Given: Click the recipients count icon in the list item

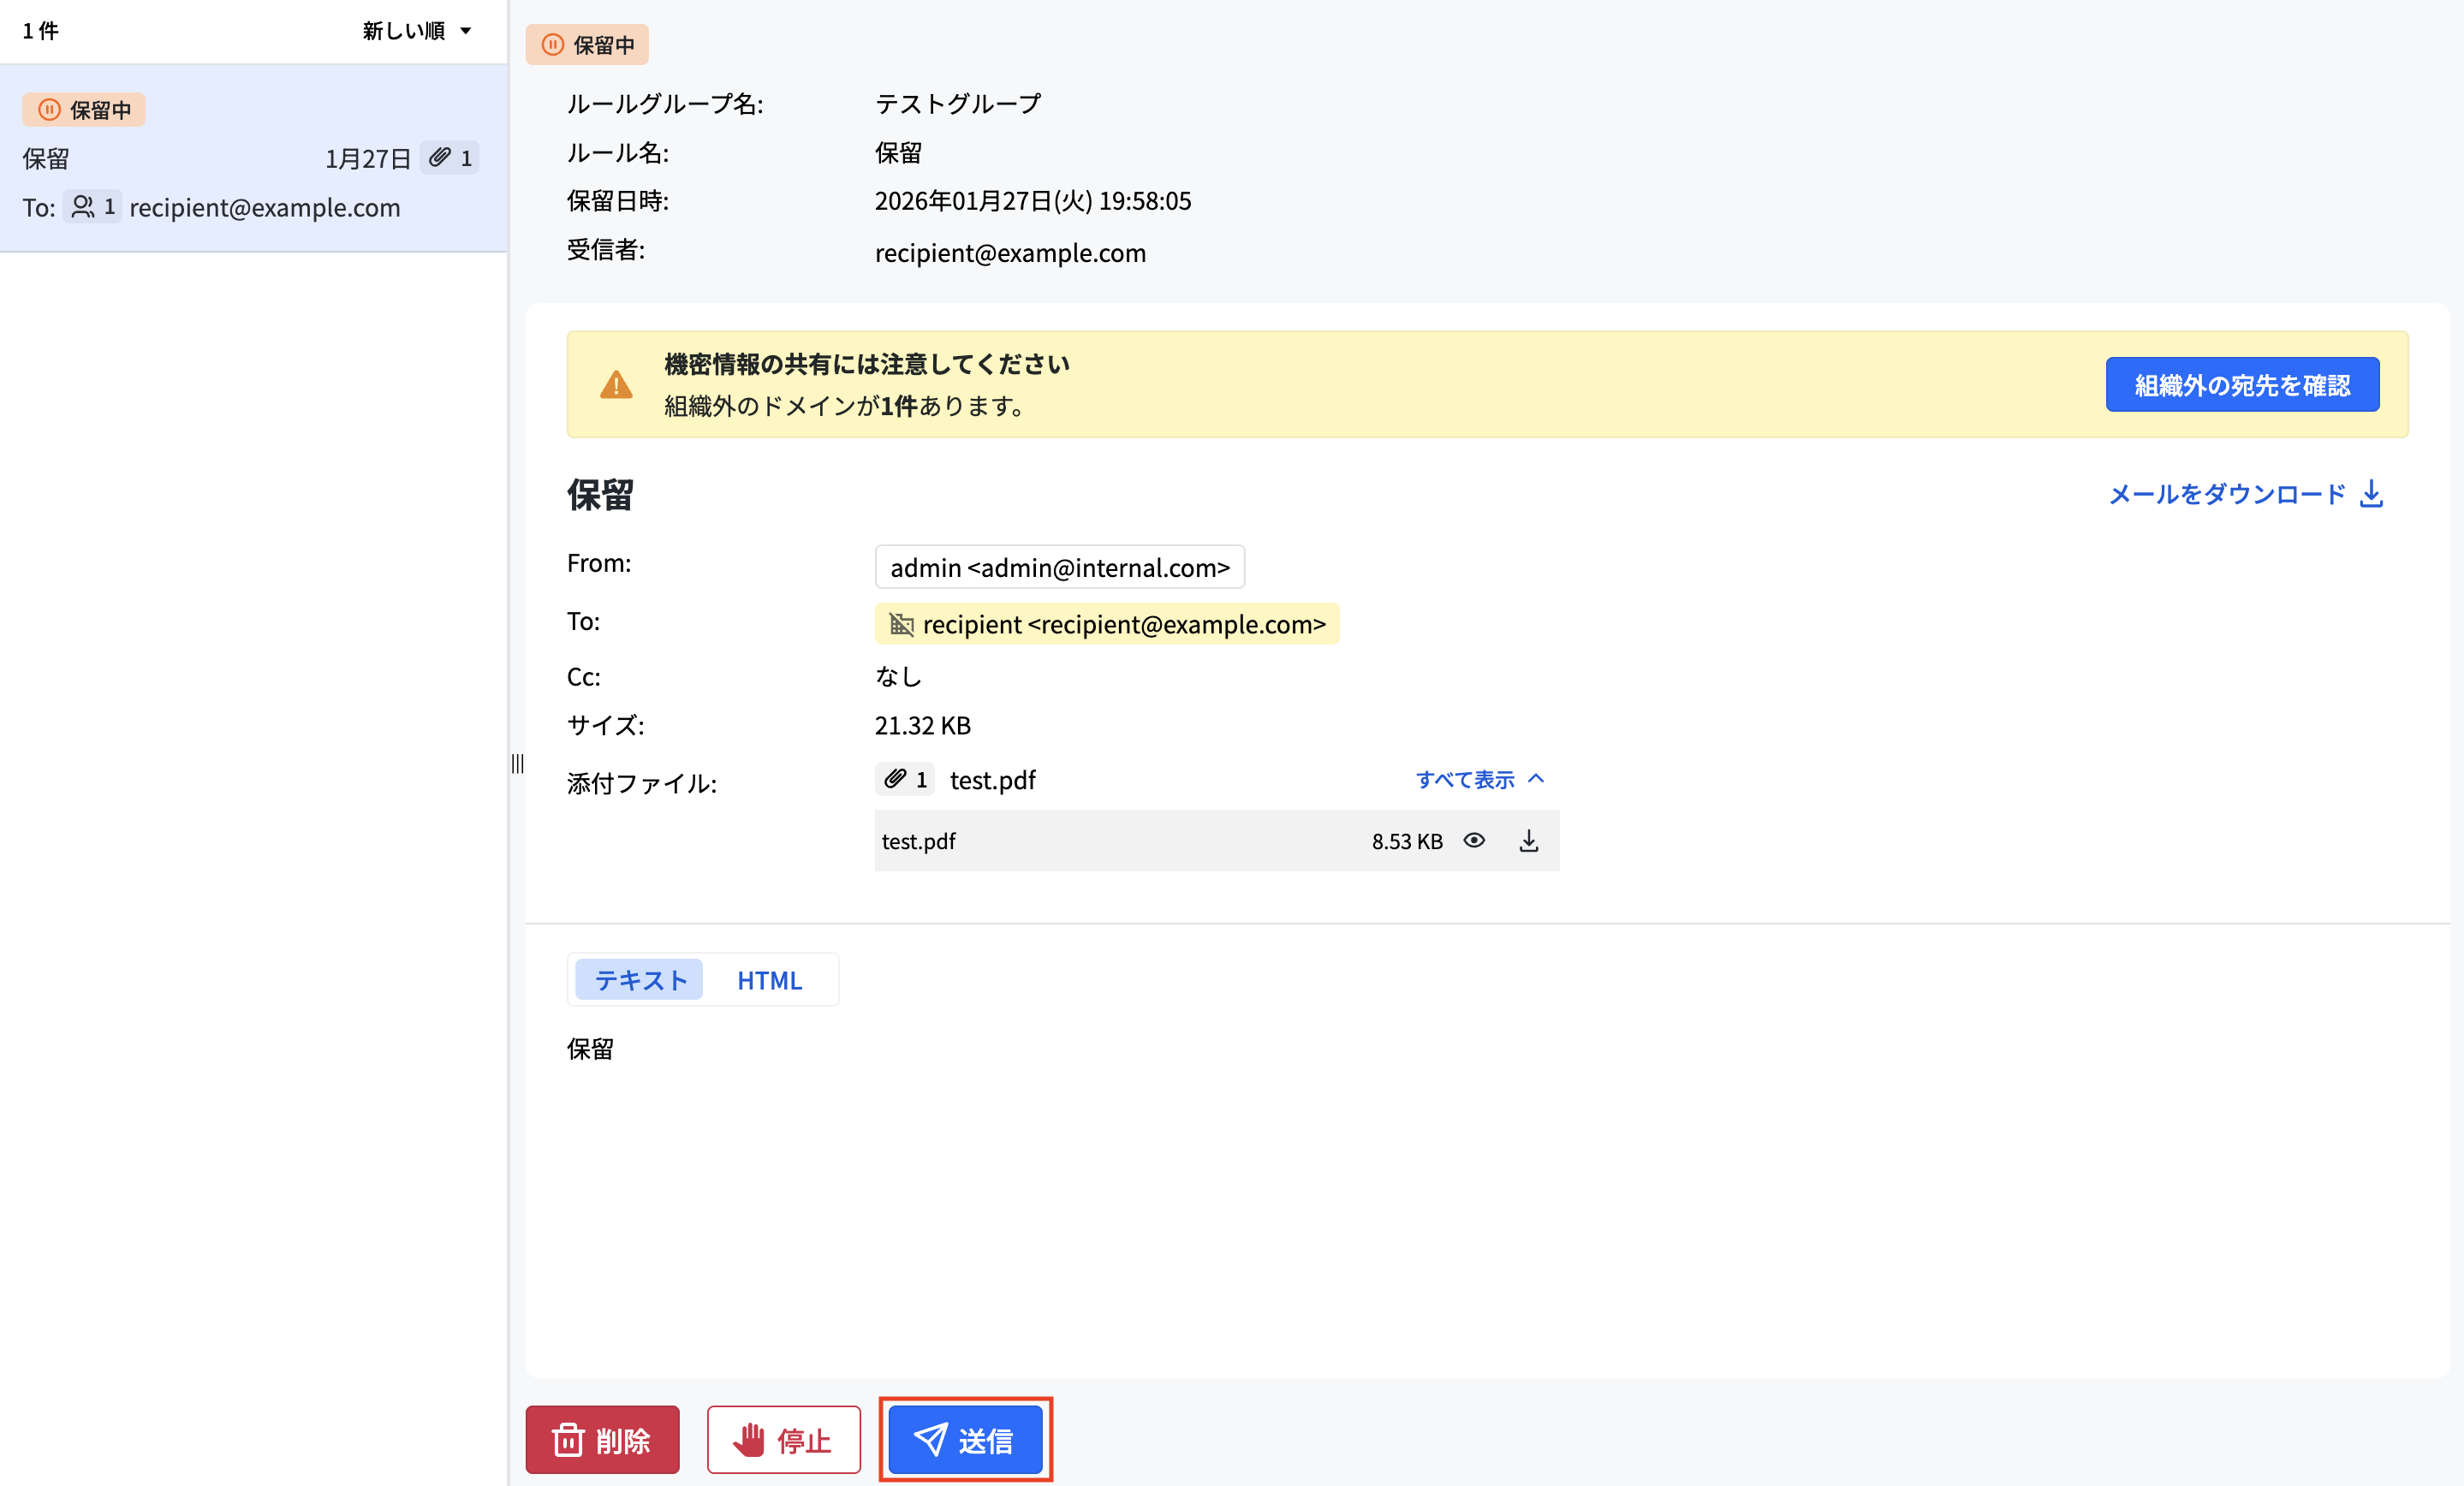Looking at the screenshot, I should point(92,207).
